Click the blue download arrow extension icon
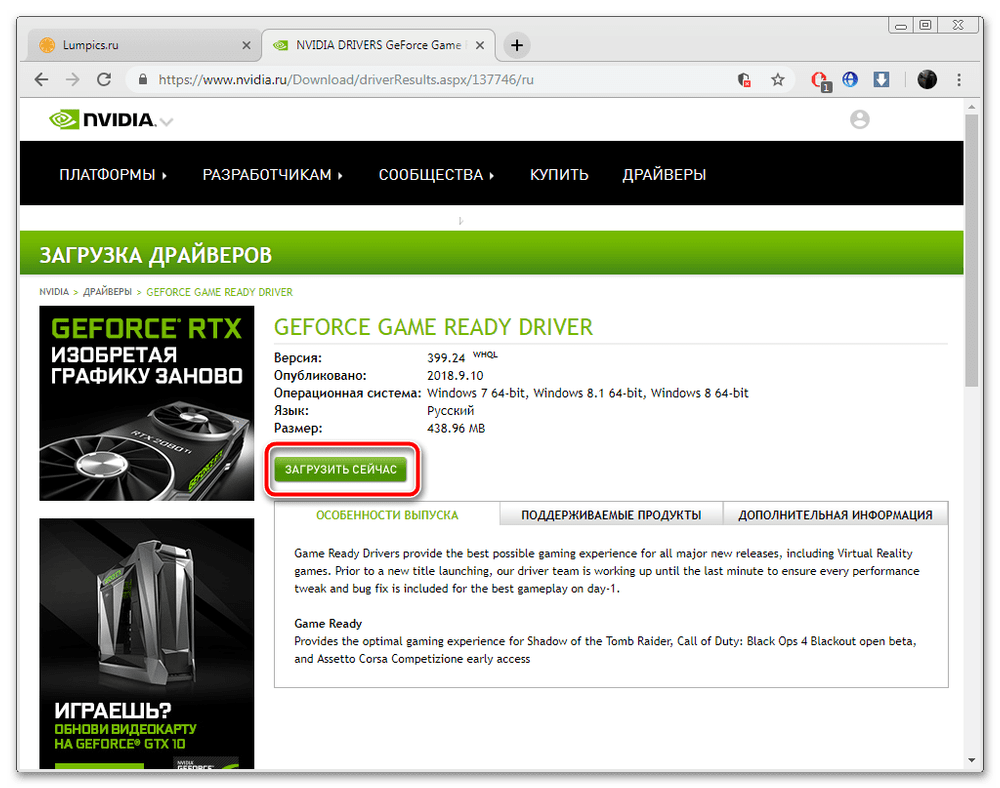Image resolution: width=1000 pixels, height=788 pixels. pyautogui.click(x=883, y=79)
